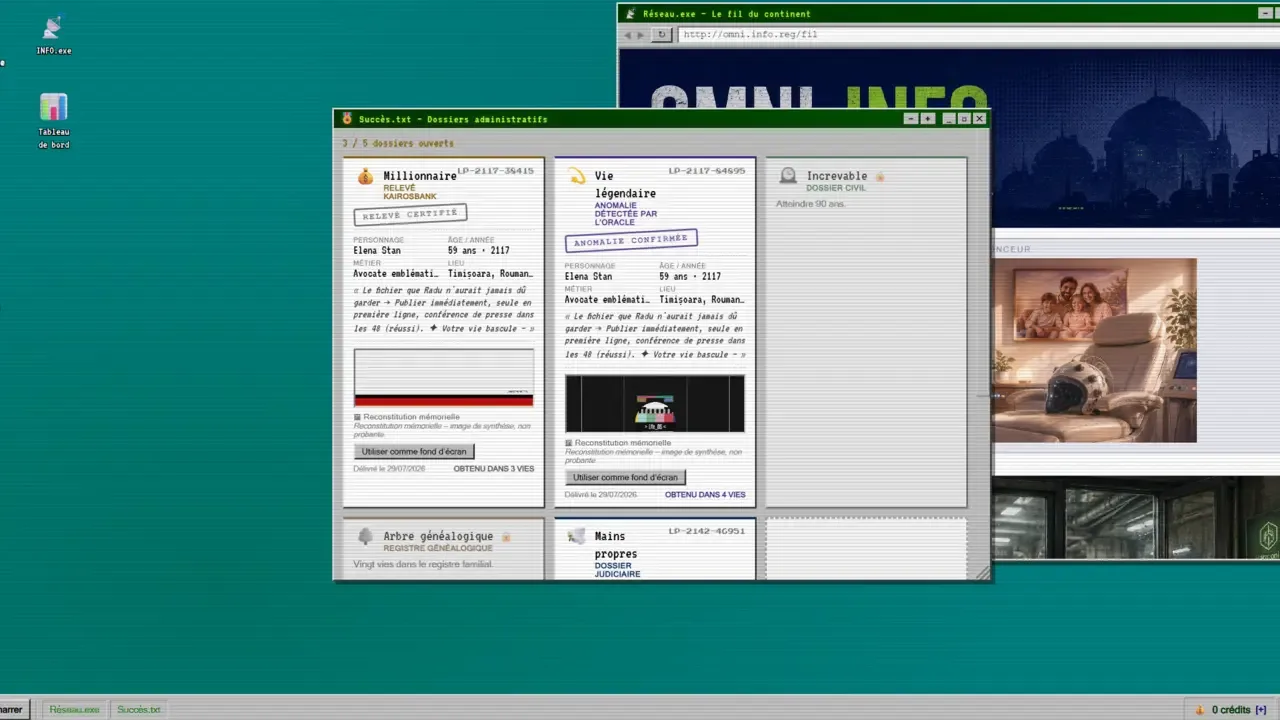Go back in the Réseau.exe browser
The height and width of the screenshot is (720, 1280).
click(628, 34)
